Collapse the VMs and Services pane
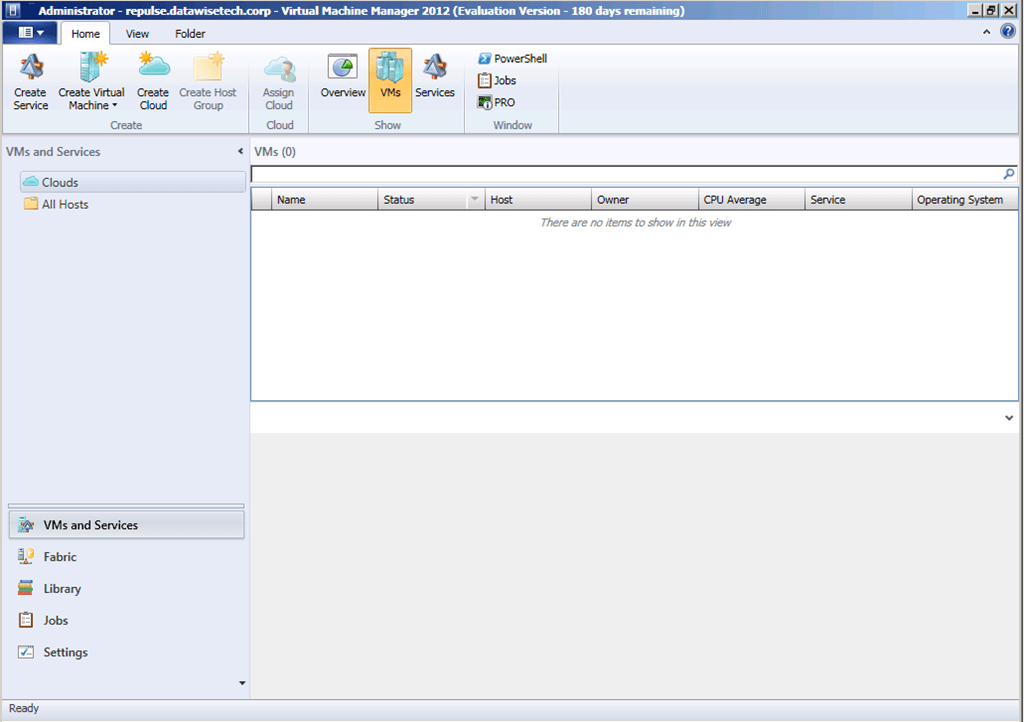 [240, 151]
